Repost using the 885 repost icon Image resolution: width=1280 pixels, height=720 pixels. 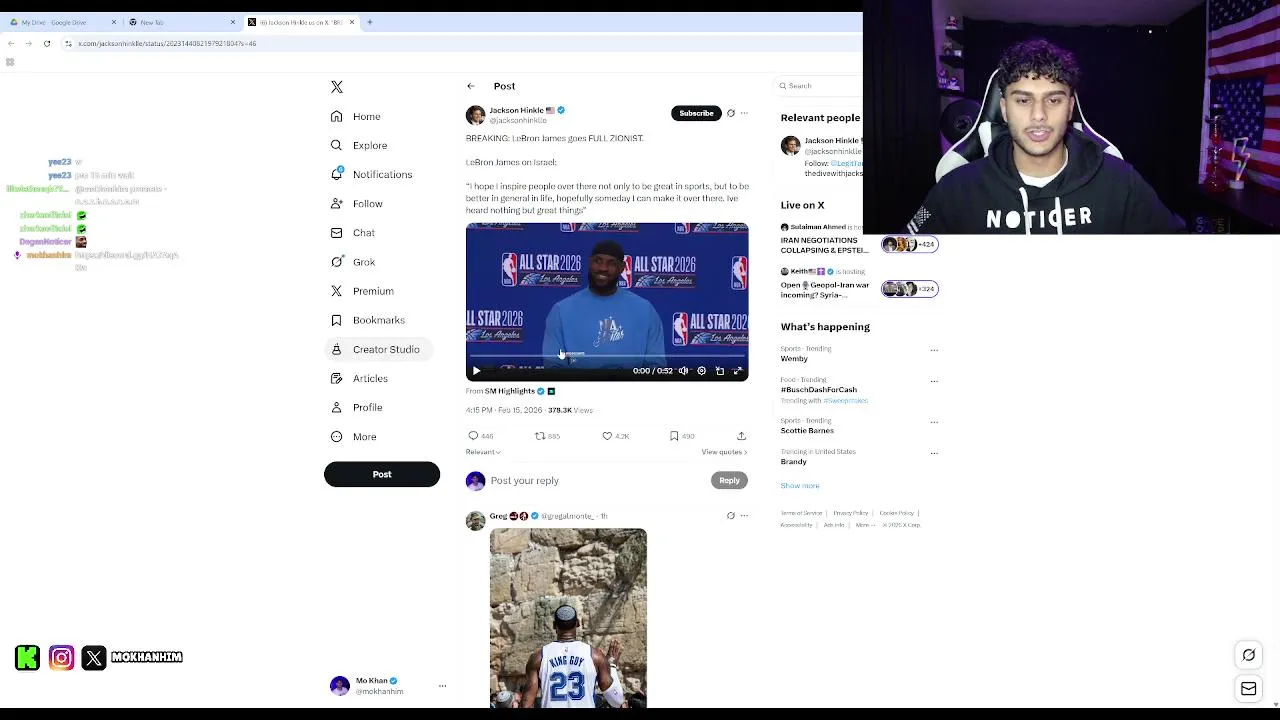tap(540, 436)
